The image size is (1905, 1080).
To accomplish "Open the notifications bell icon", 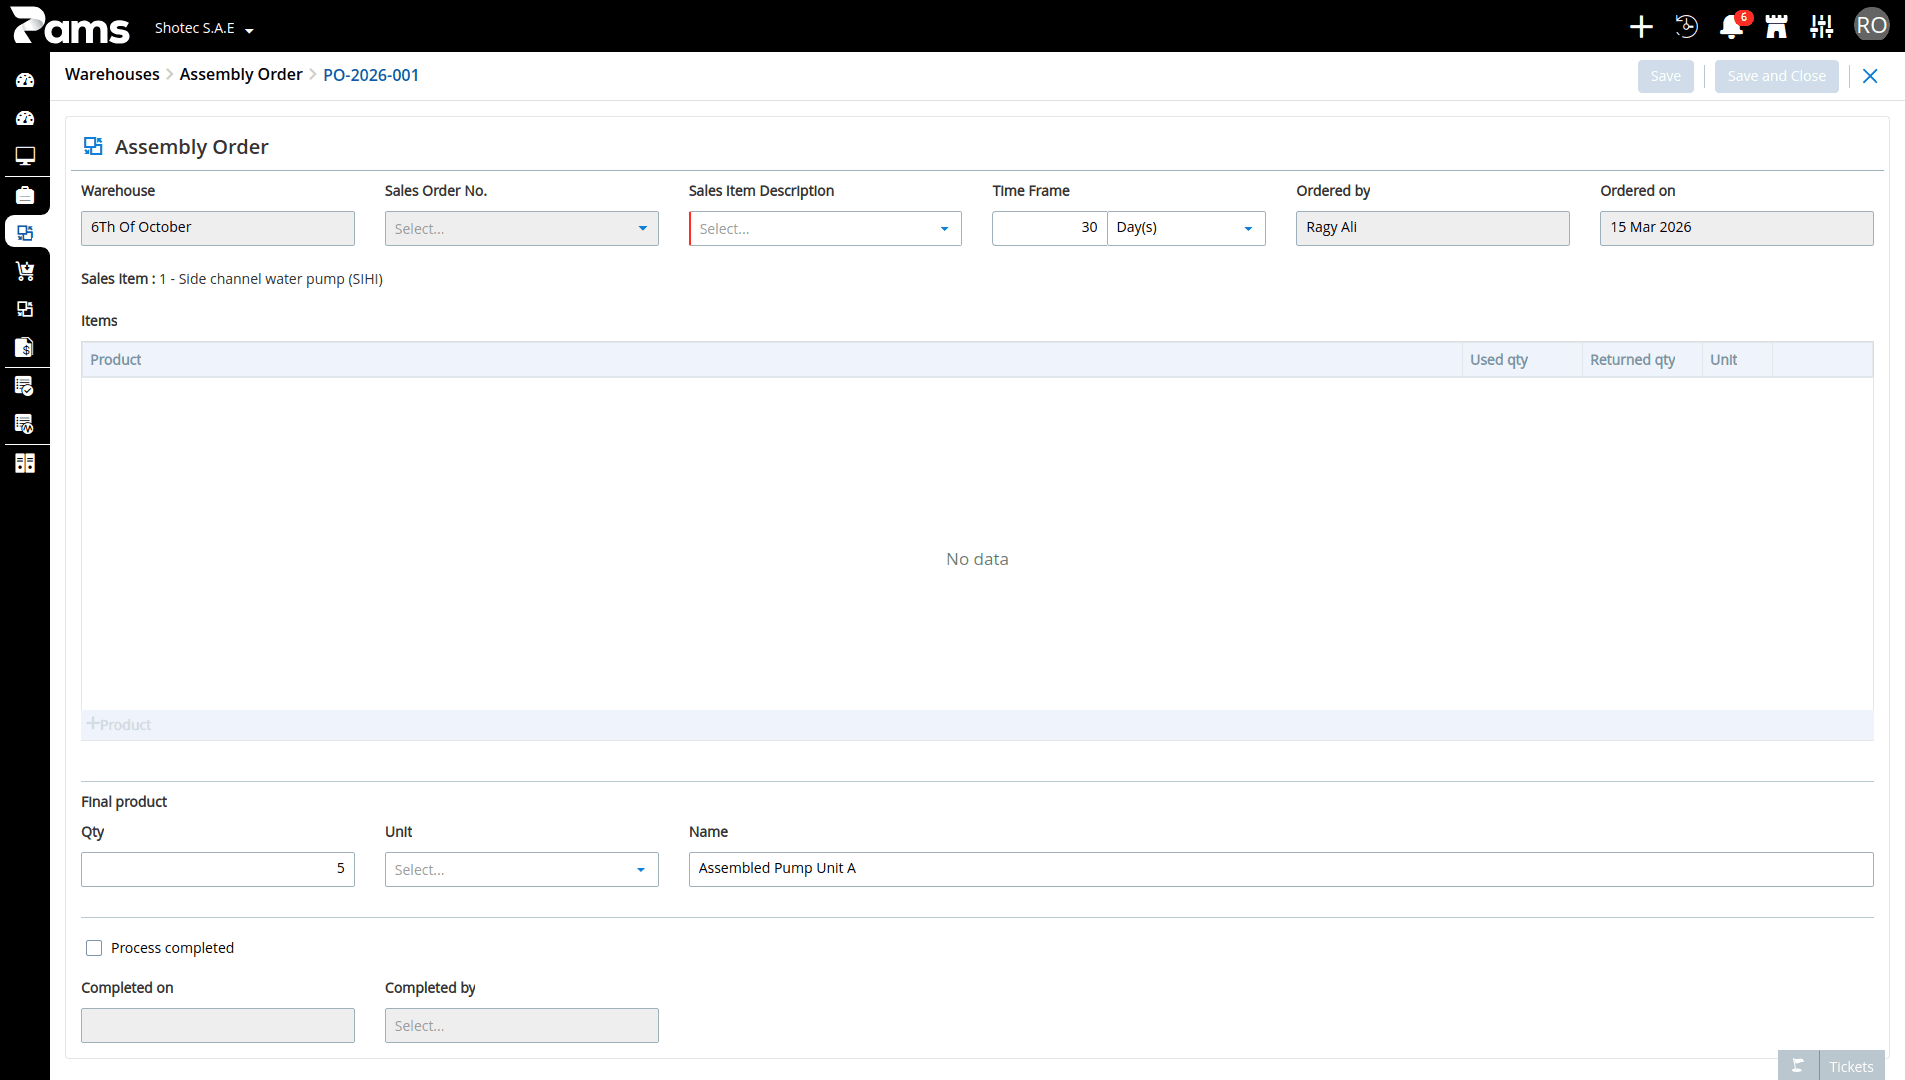I will click(x=1731, y=27).
